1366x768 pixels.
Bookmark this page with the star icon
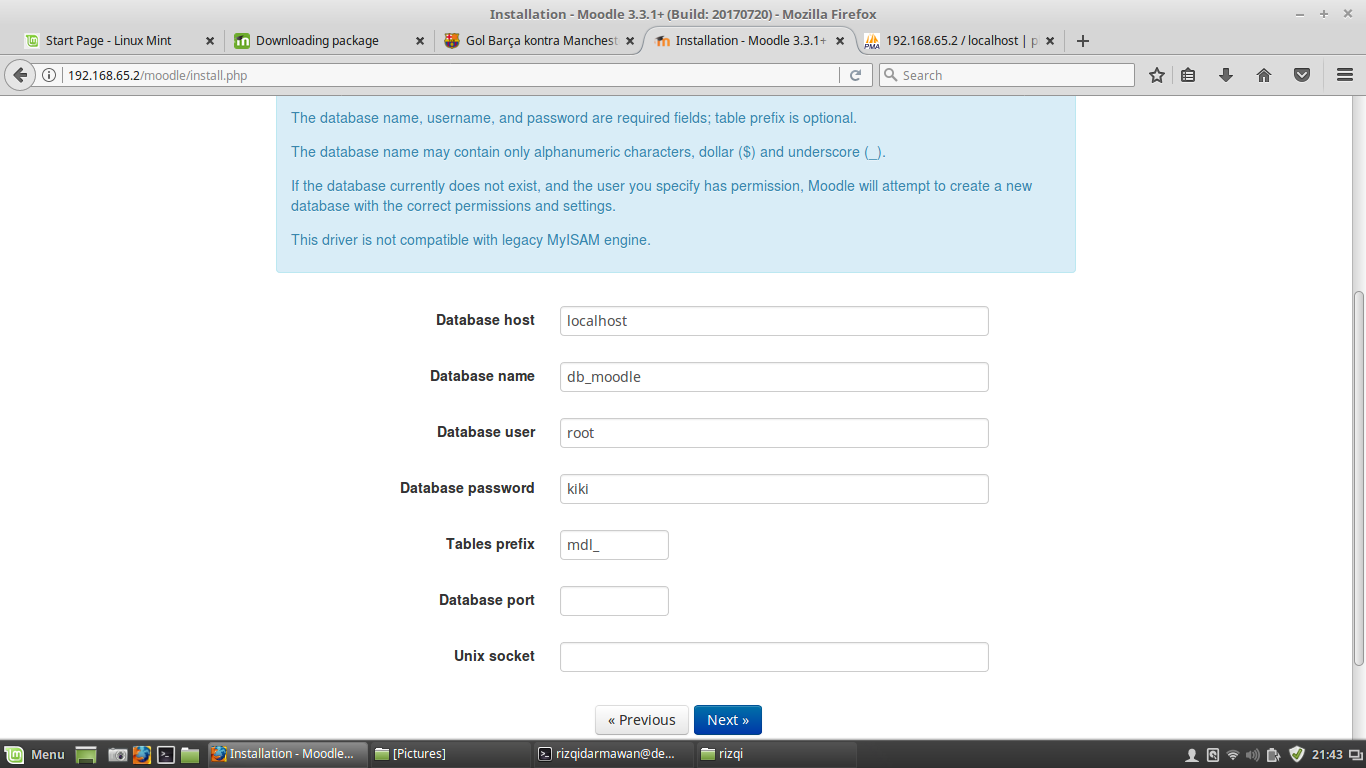click(x=1156, y=74)
